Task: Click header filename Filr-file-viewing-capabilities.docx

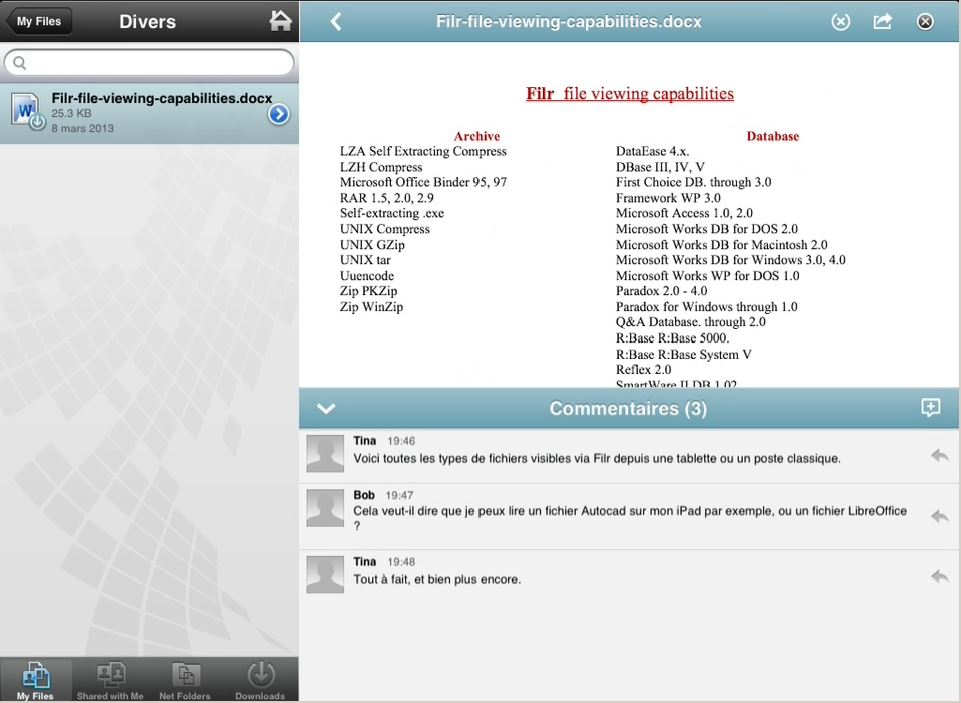Action: [x=569, y=21]
